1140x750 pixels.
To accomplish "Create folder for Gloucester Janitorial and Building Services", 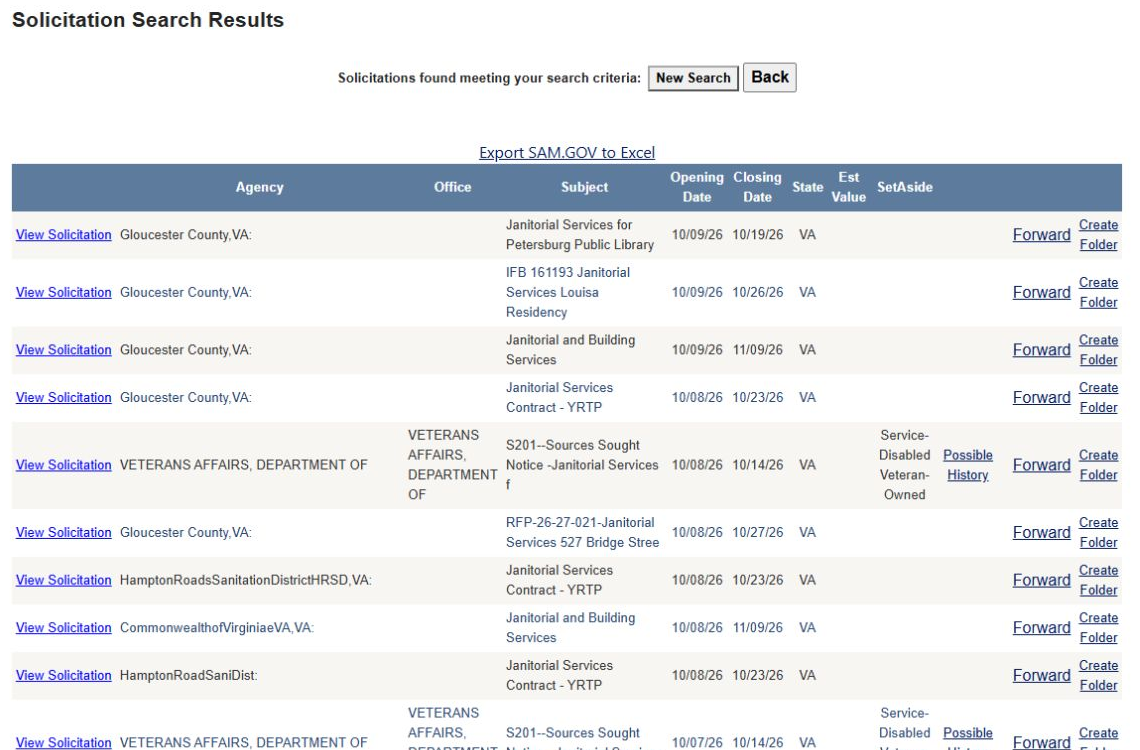I will click(x=1098, y=350).
